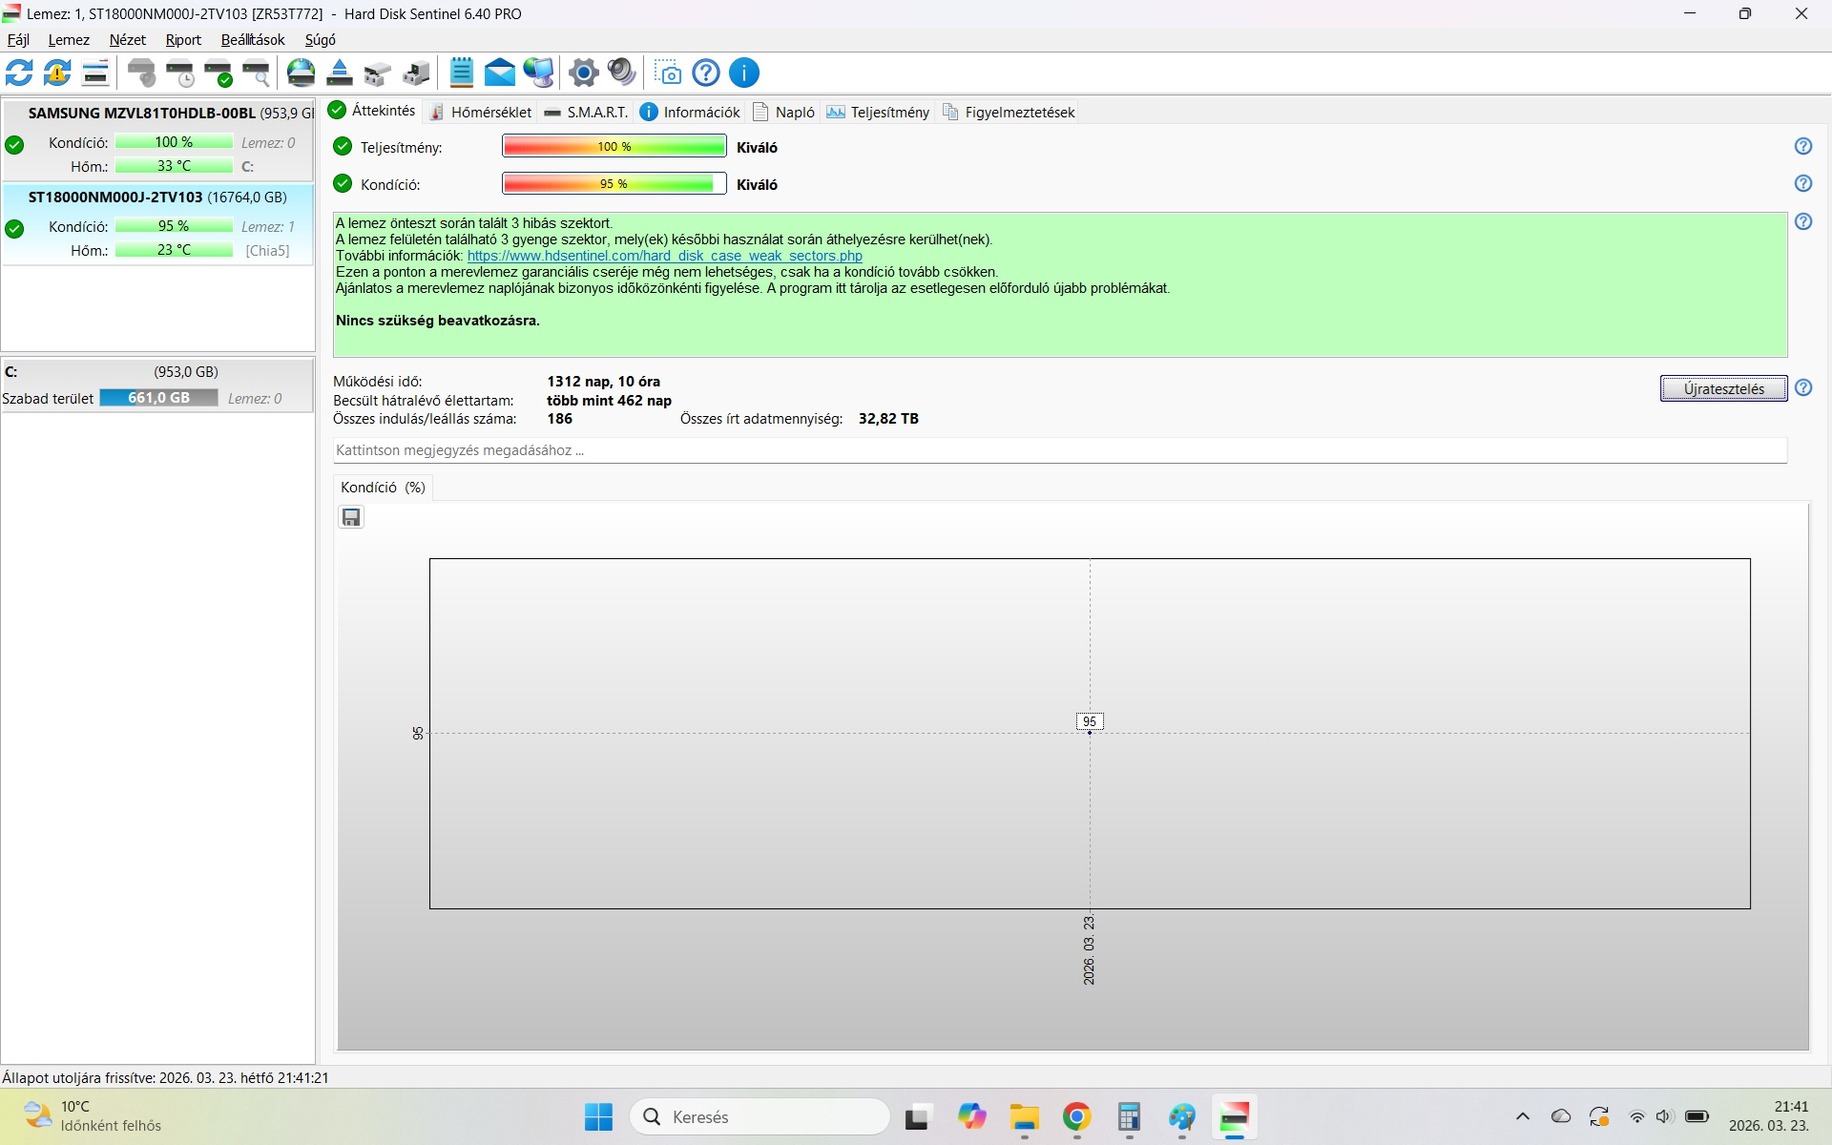Switch to the Napló tab
The image size is (1832, 1145).
pyautogui.click(x=784, y=112)
